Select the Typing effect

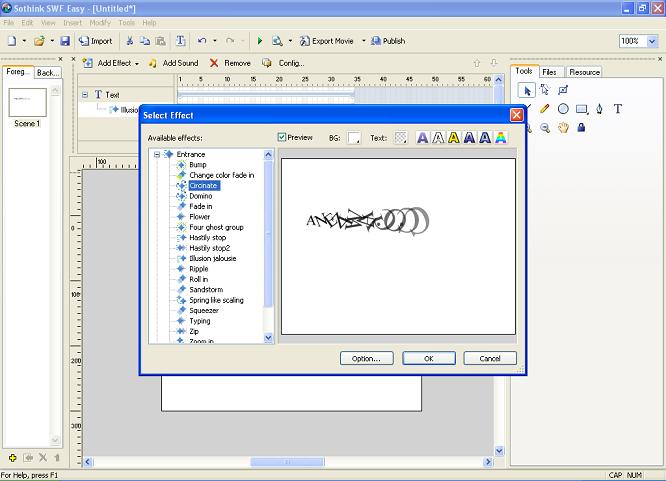(200, 321)
